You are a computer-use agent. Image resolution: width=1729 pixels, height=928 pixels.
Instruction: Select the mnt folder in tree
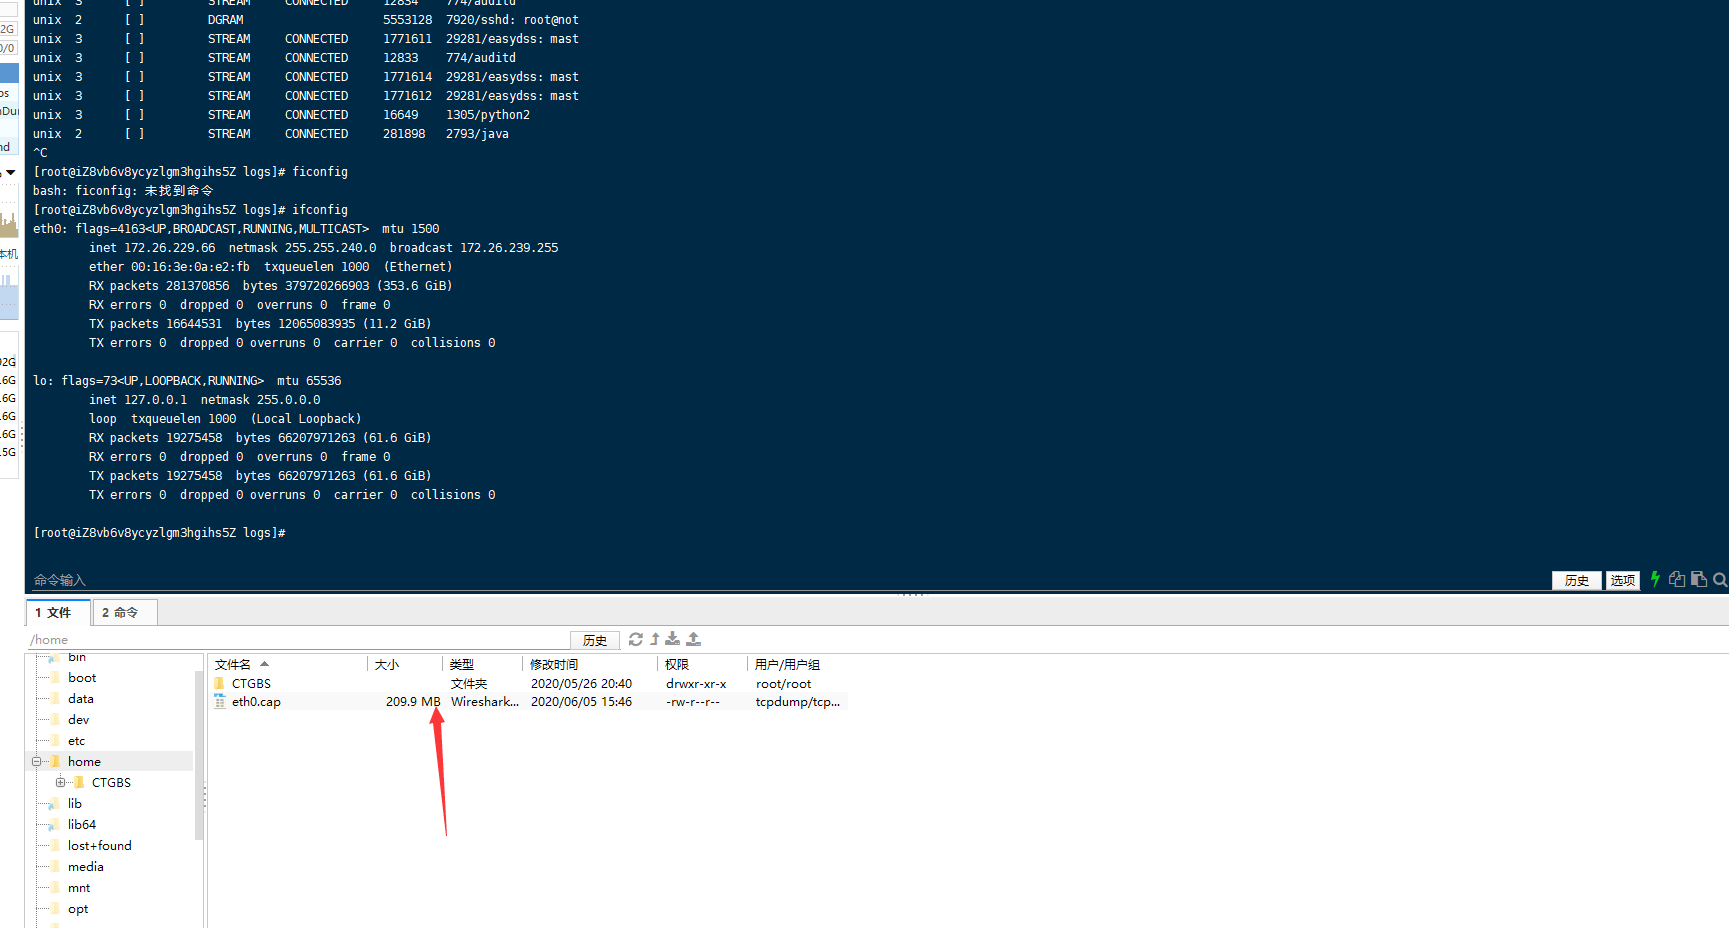click(79, 888)
